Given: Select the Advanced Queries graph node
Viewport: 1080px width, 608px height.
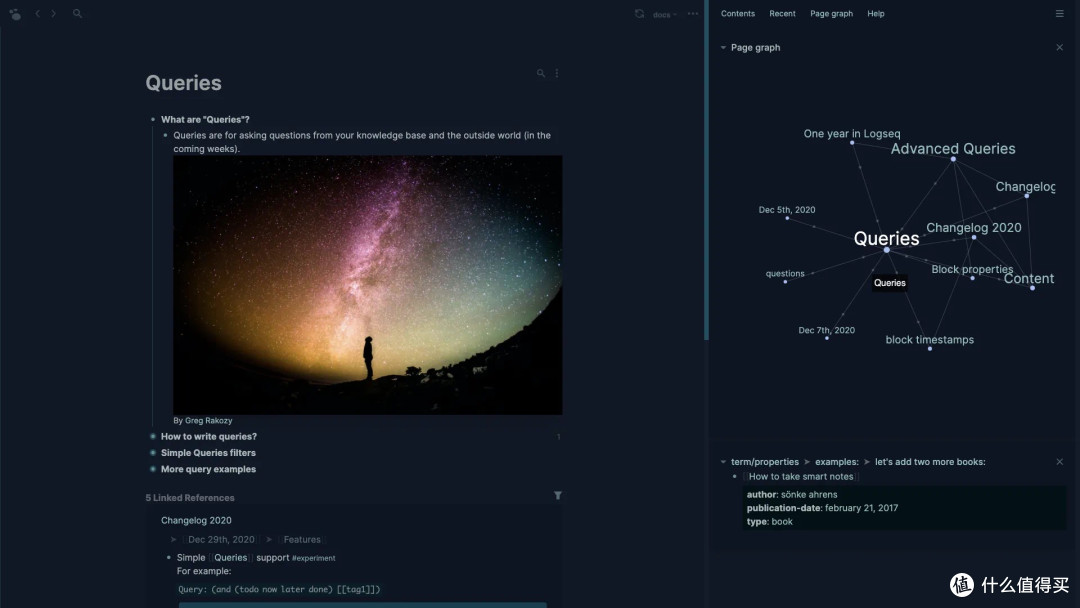Looking at the screenshot, I should pos(953,159).
